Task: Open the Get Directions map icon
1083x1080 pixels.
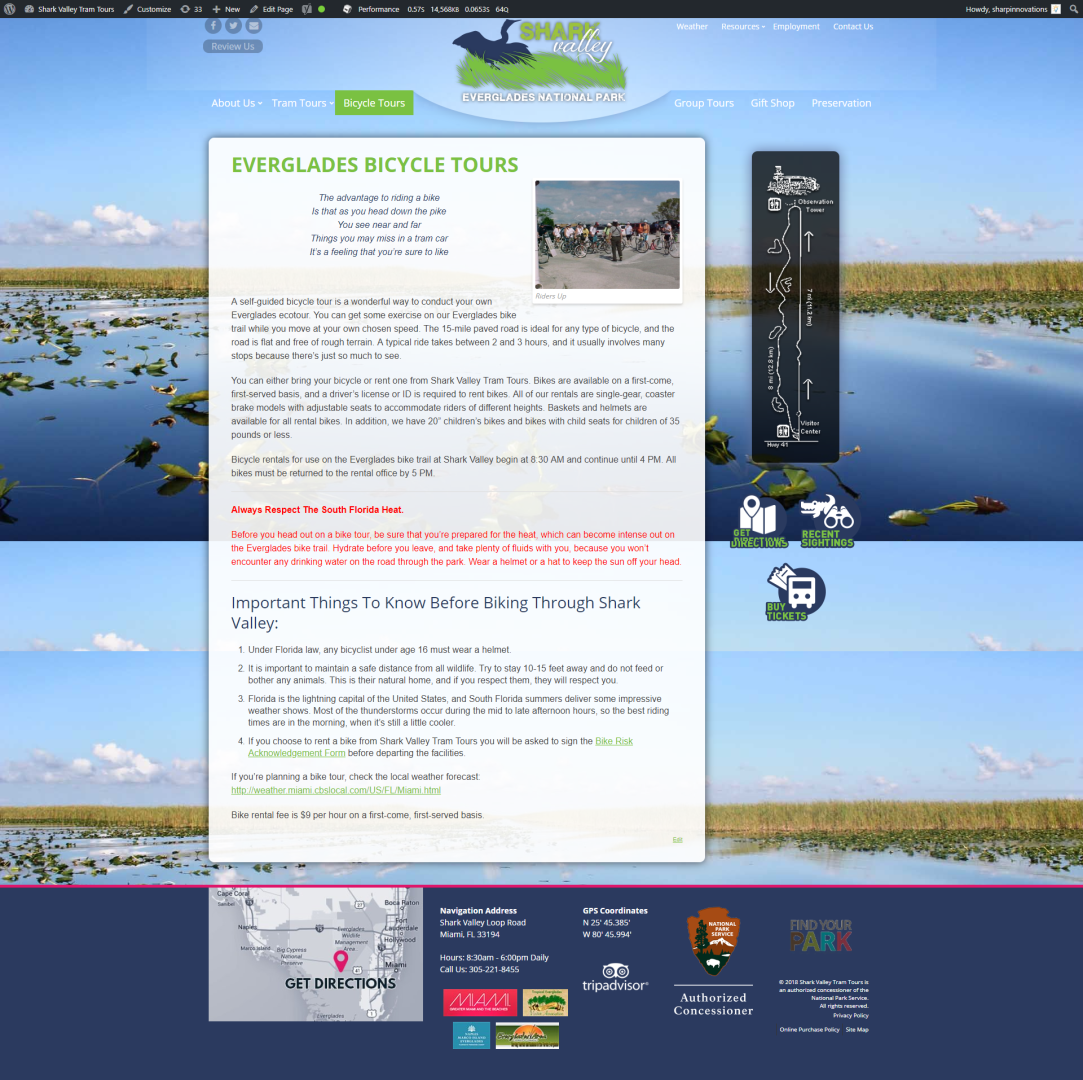Action: 758,521
